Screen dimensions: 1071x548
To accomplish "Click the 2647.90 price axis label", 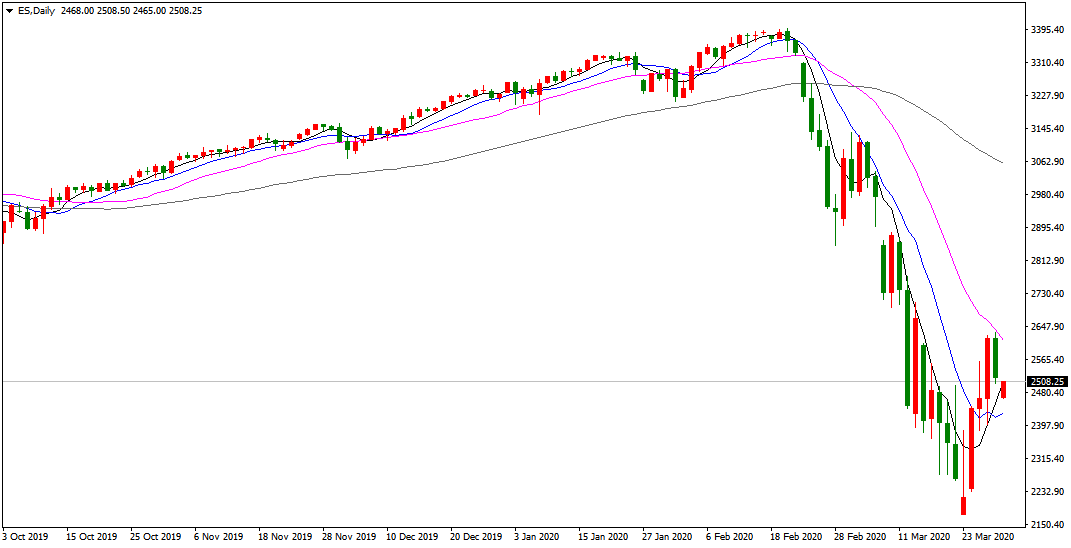I will 1047,327.
